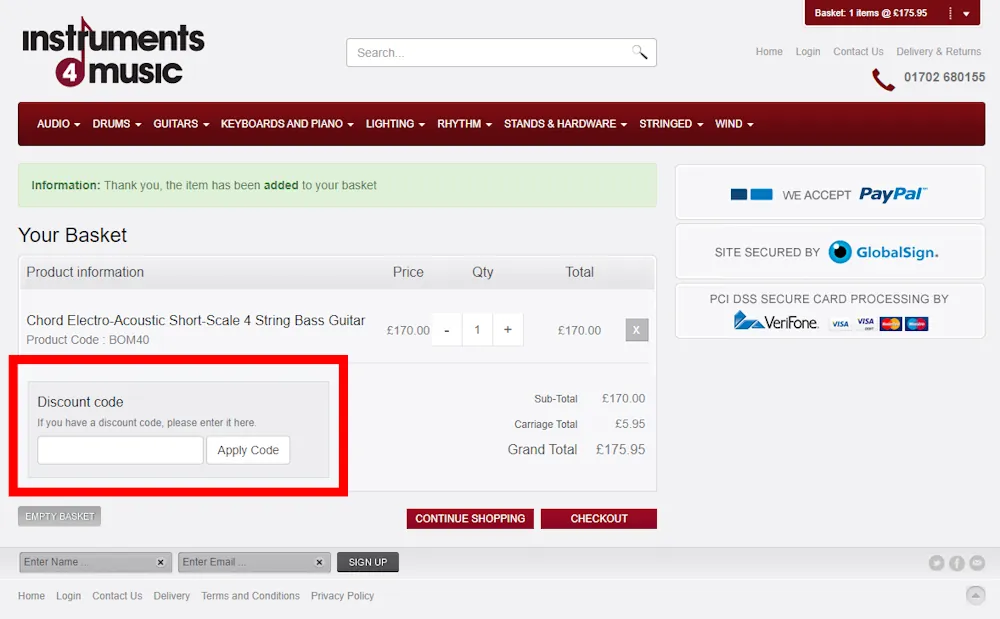This screenshot has width=1000, height=619.
Task: Click the red phone icon
Action: point(883,80)
